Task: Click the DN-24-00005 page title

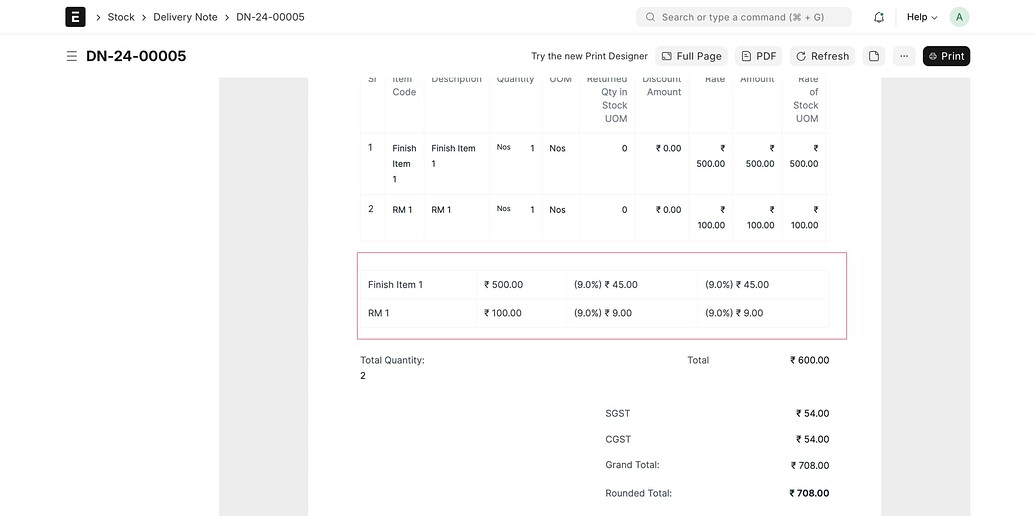Action: [x=136, y=56]
